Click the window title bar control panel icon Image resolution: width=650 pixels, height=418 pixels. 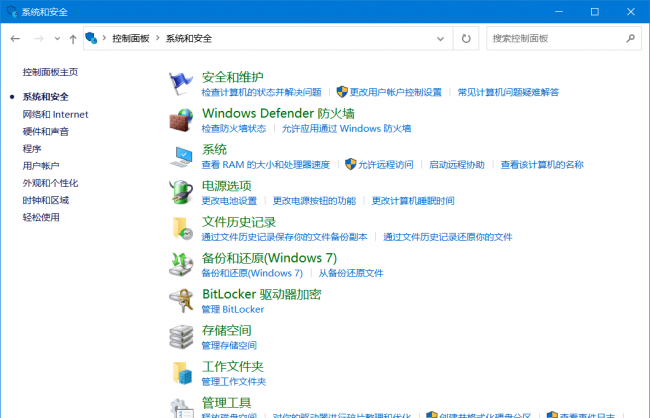coord(12,12)
